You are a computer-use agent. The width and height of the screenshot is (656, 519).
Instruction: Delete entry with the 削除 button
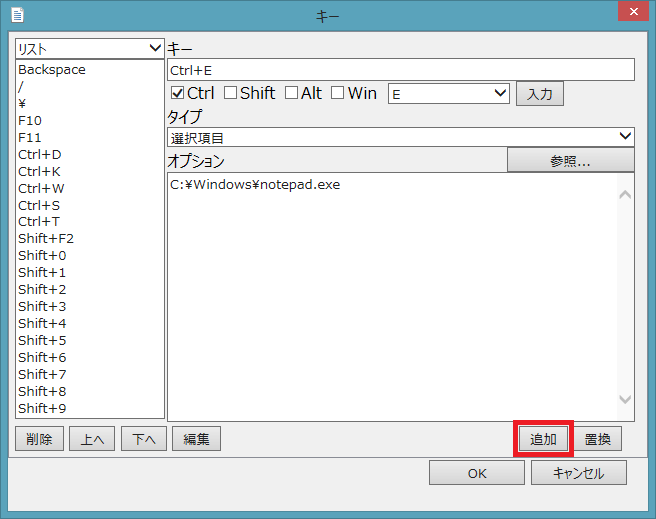click(40, 439)
